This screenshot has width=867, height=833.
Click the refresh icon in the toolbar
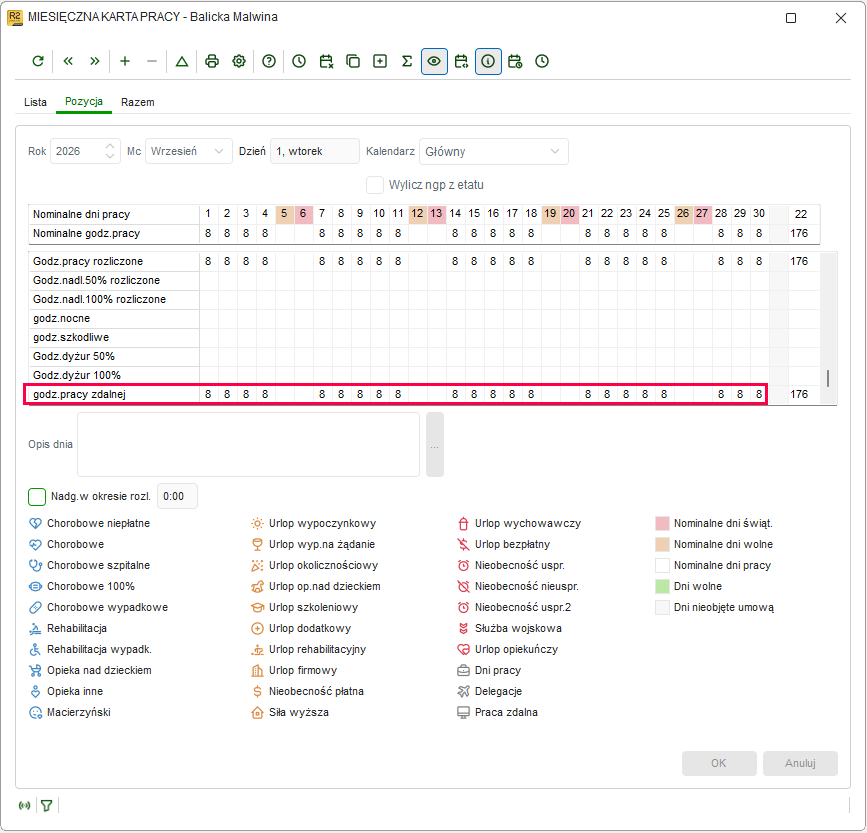click(x=38, y=61)
